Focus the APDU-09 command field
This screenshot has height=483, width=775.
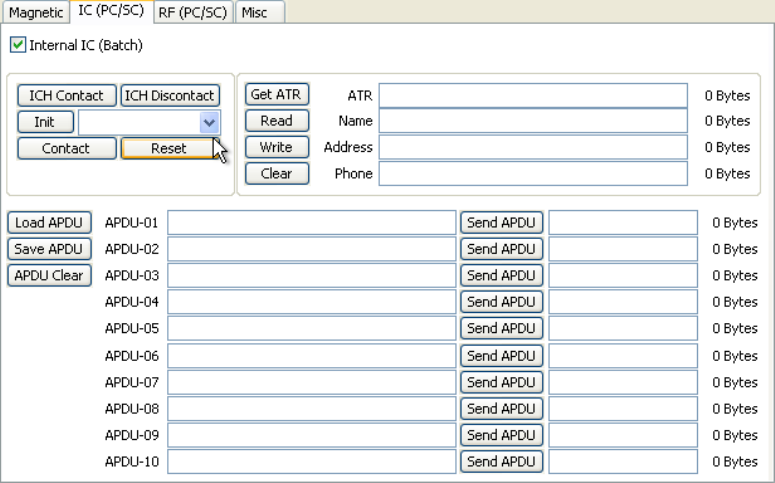click(311, 435)
